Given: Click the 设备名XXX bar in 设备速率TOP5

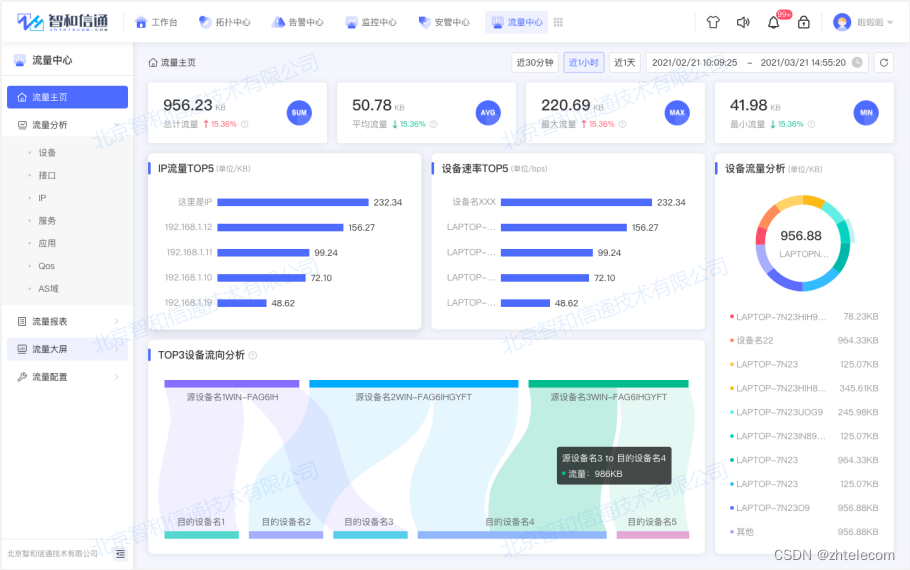Looking at the screenshot, I should pyautogui.click(x=576, y=203).
